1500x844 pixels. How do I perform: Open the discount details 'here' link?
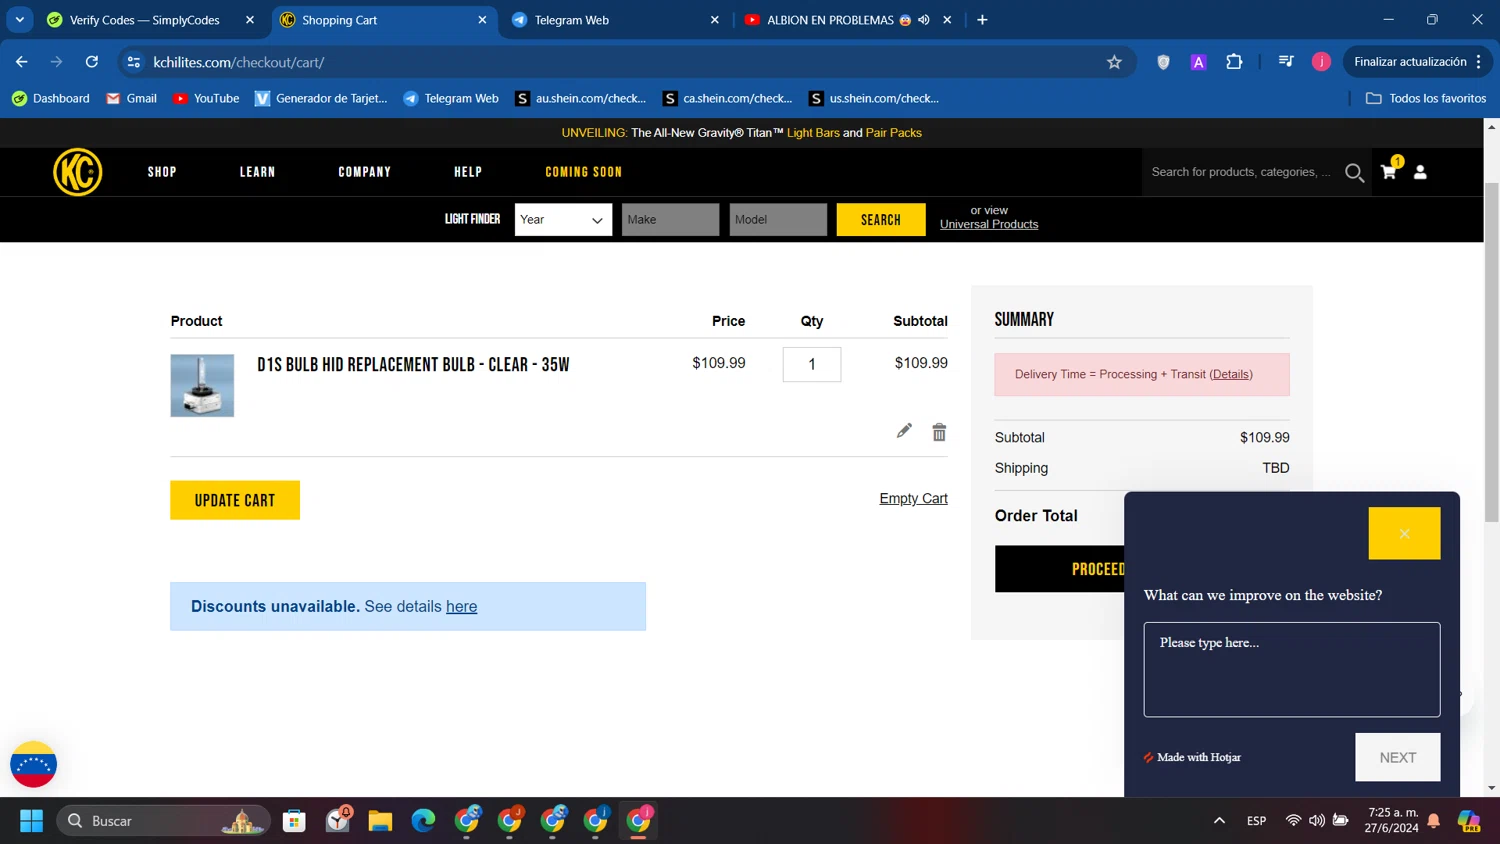point(461,607)
